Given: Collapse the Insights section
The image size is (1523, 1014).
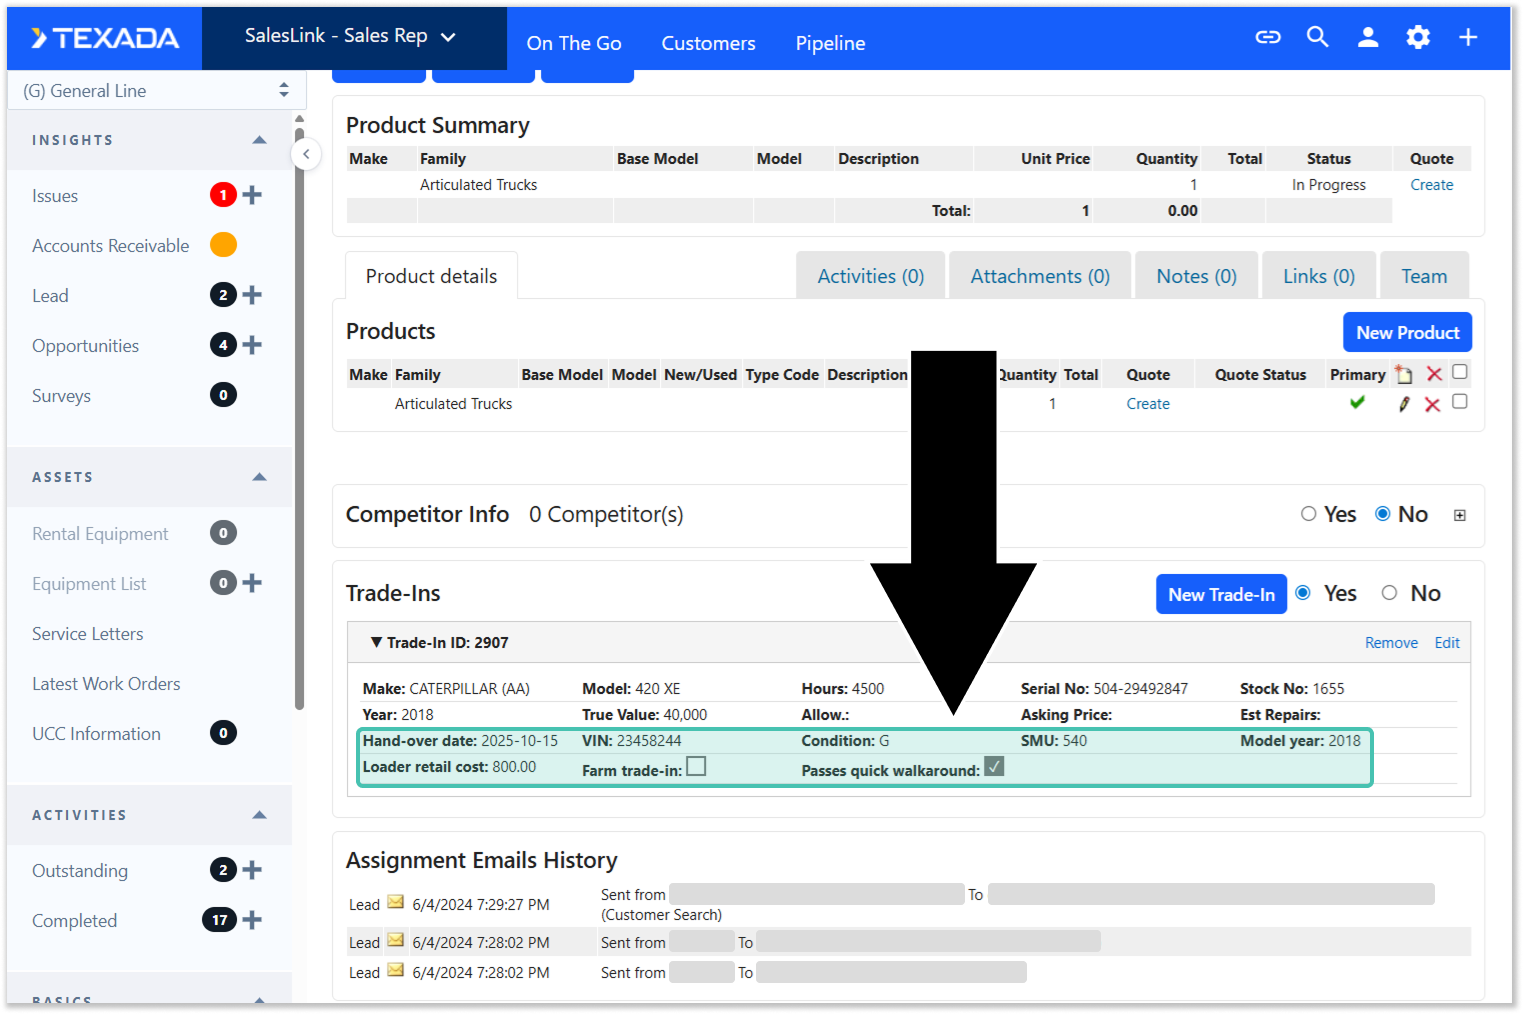Looking at the screenshot, I should pyautogui.click(x=259, y=140).
